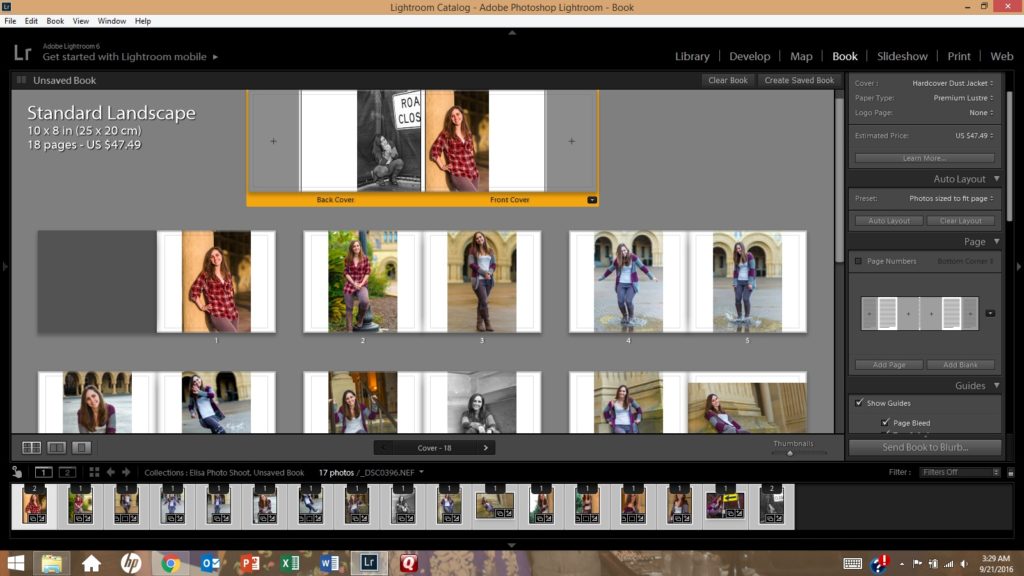Open the View menu
1024x576 pixels.
point(81,21)
